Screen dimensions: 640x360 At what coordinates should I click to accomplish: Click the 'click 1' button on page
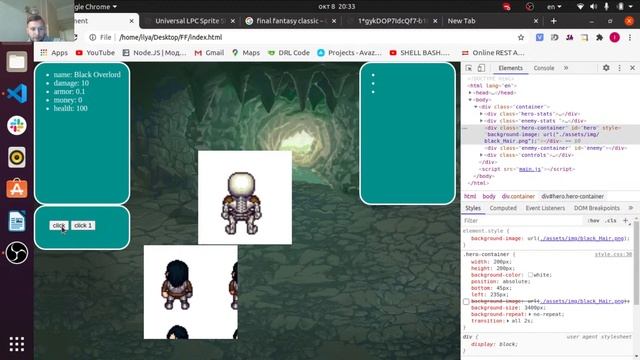[x=83, y=226]
